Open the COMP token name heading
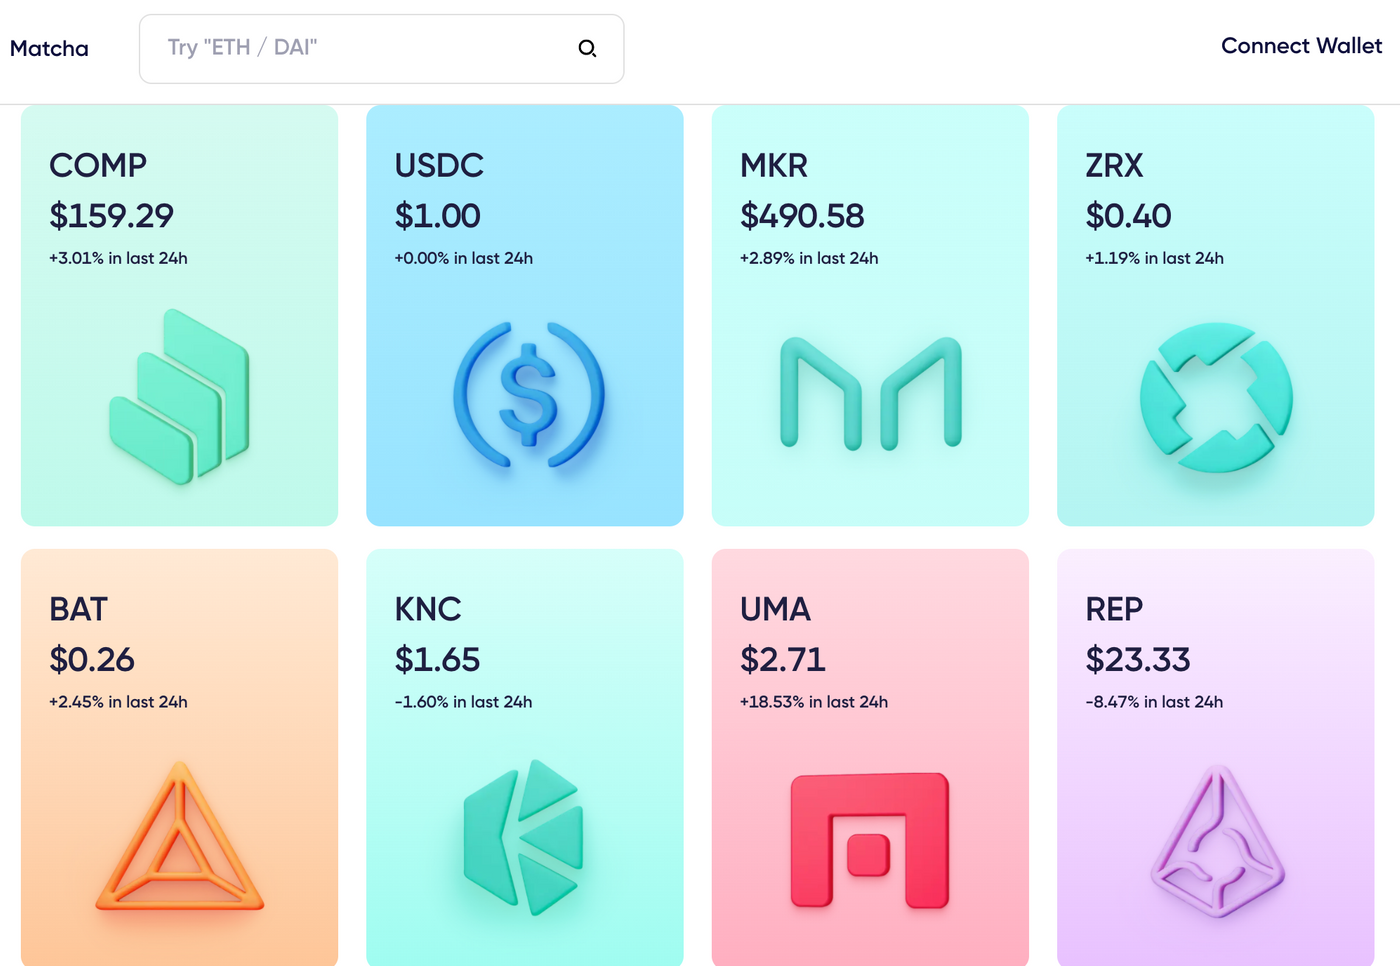 98,165
